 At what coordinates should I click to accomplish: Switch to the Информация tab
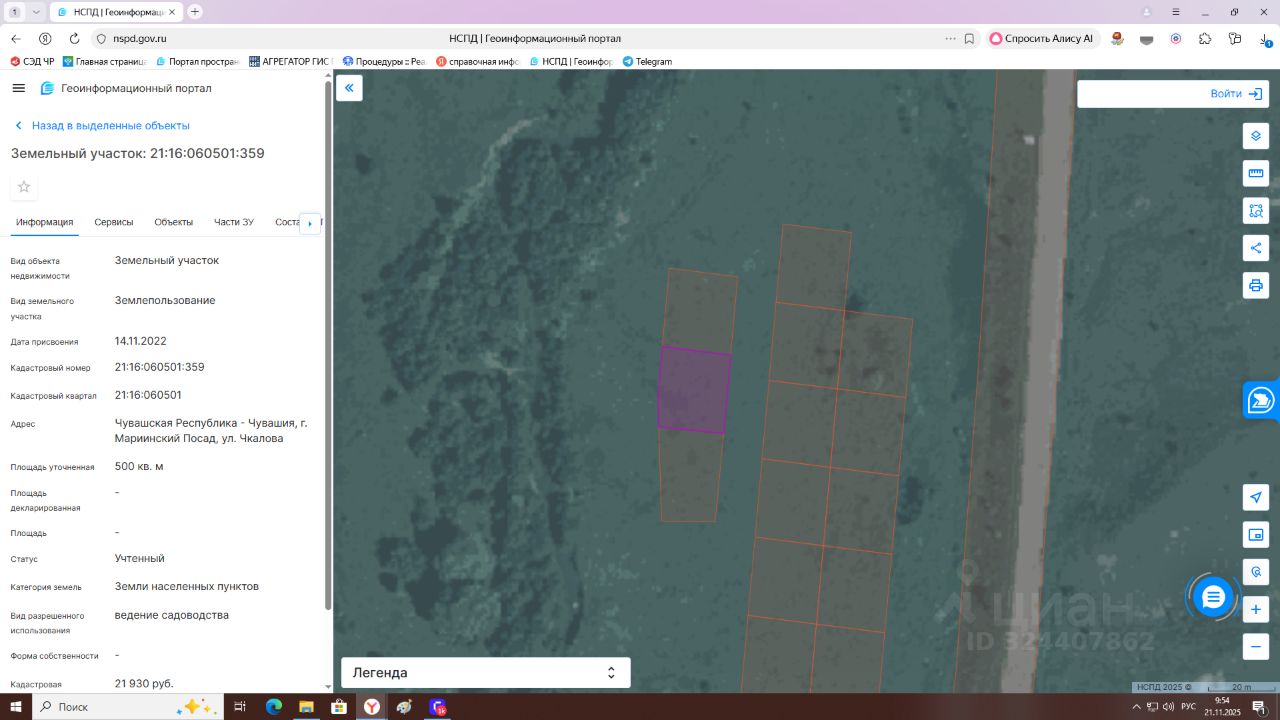click(44, 222)
